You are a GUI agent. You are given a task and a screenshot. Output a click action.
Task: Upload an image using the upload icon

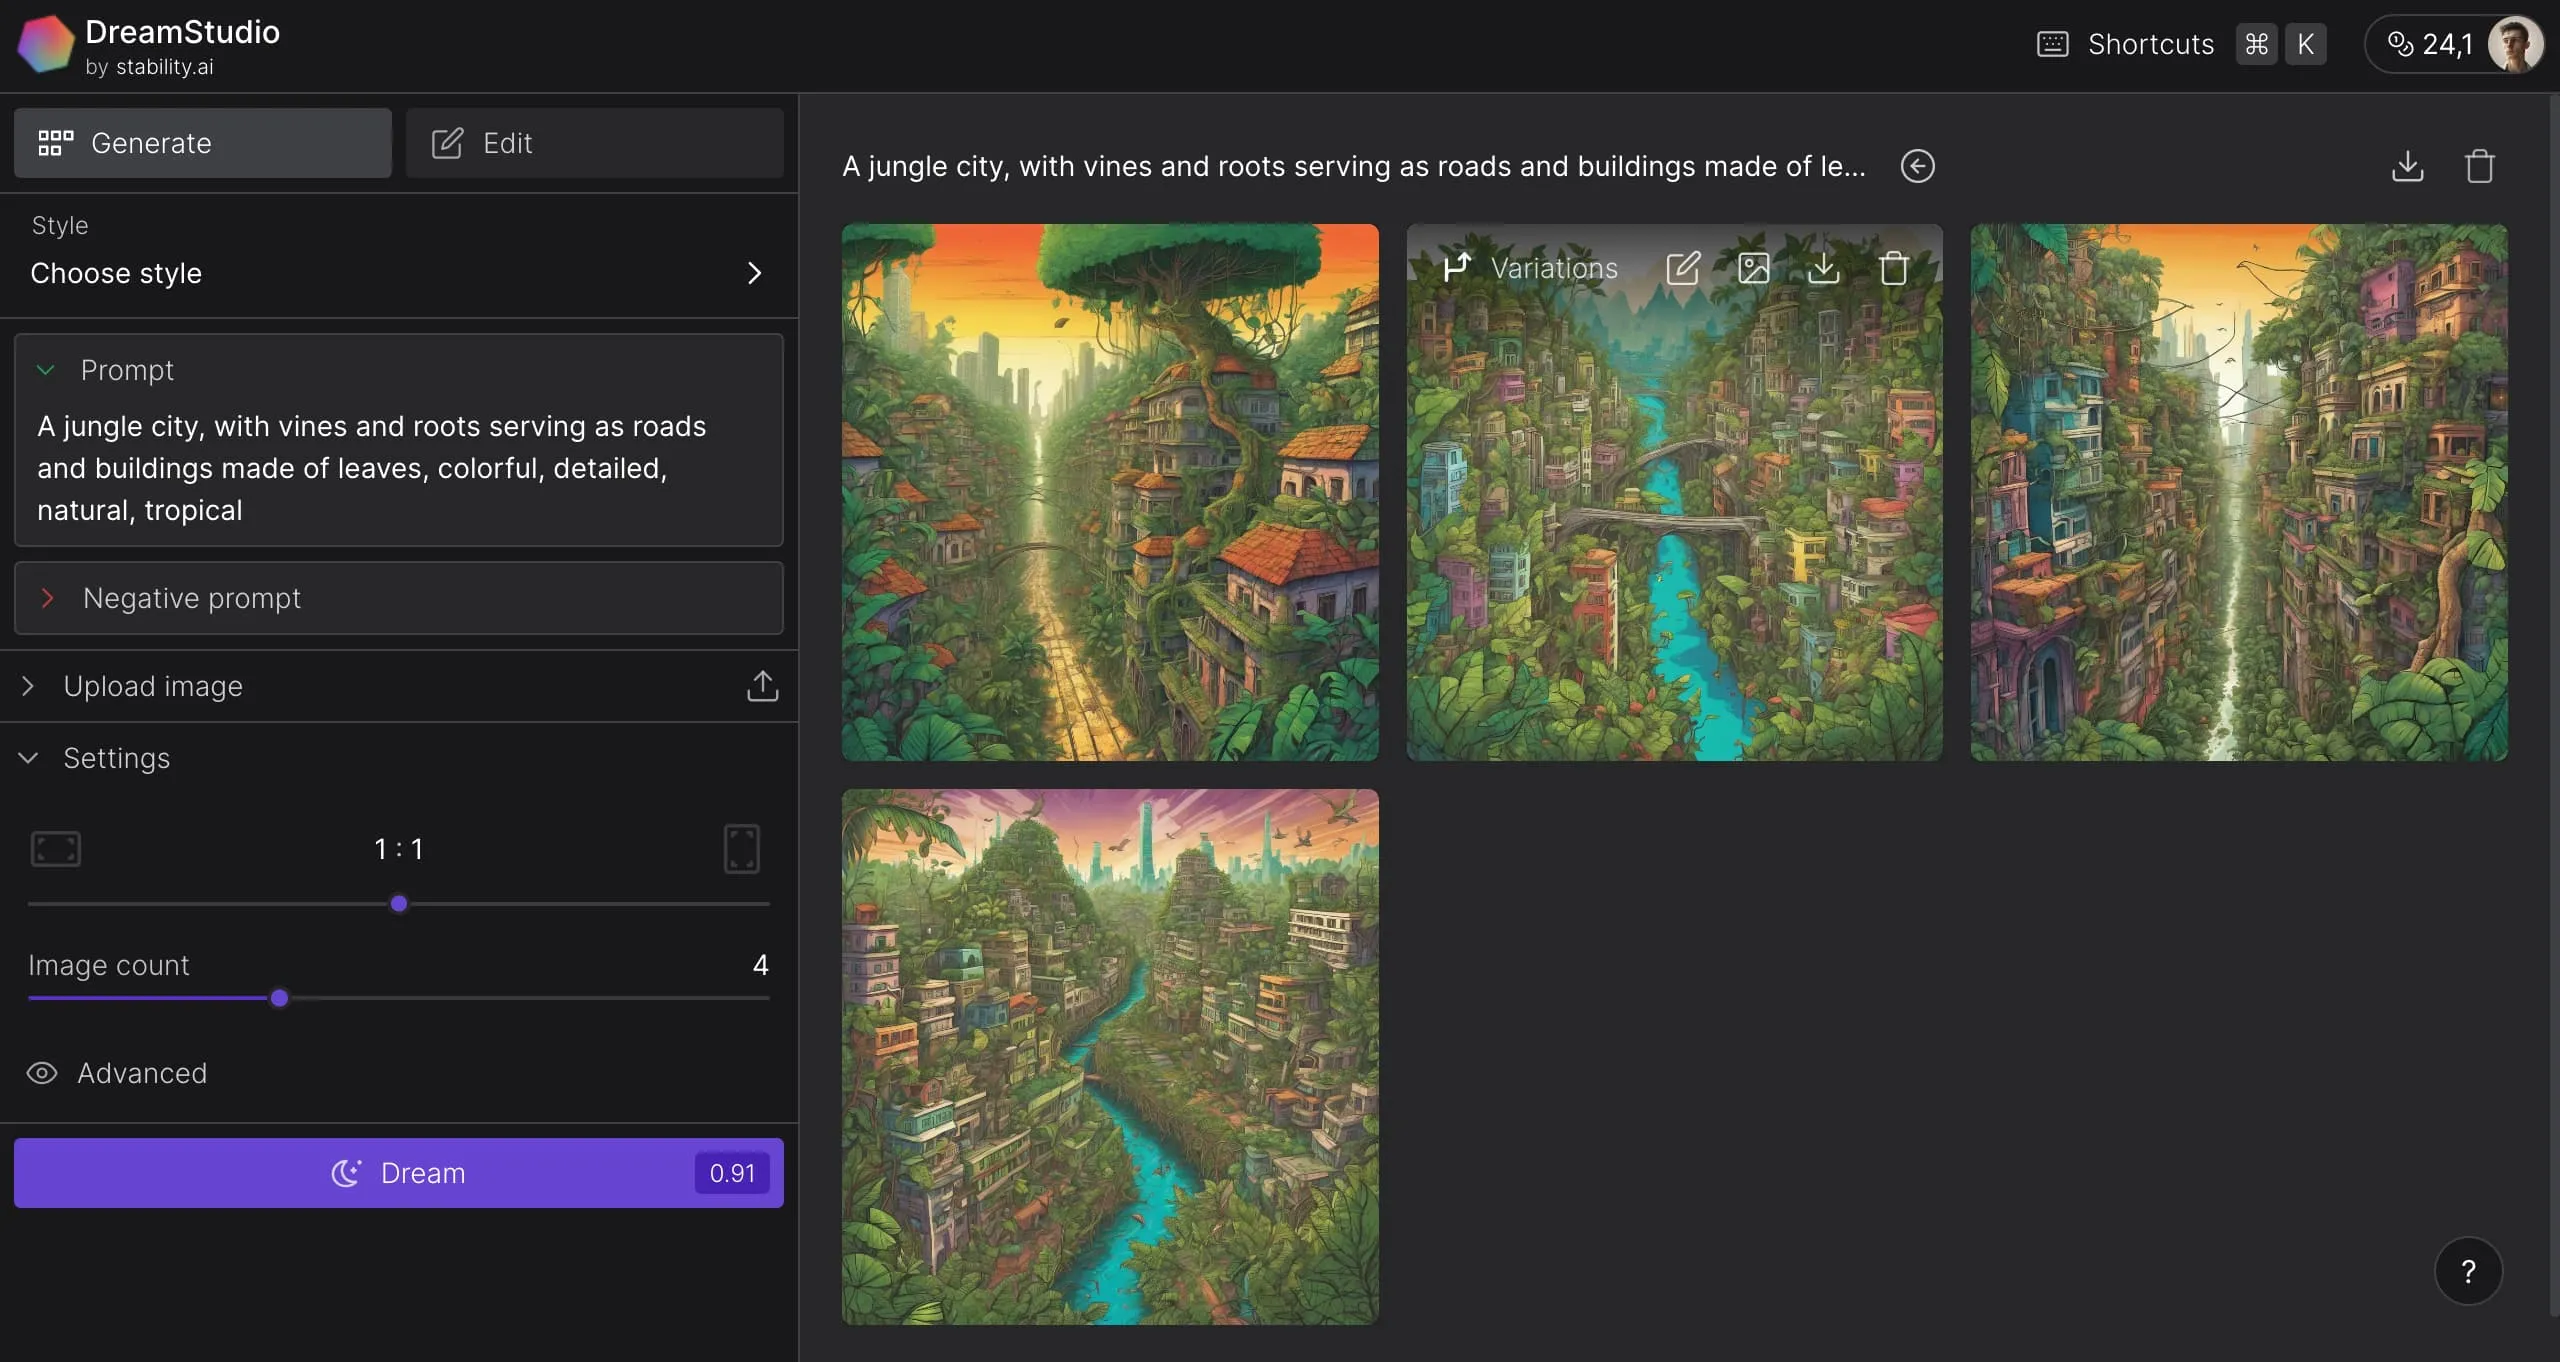[762, 686]
